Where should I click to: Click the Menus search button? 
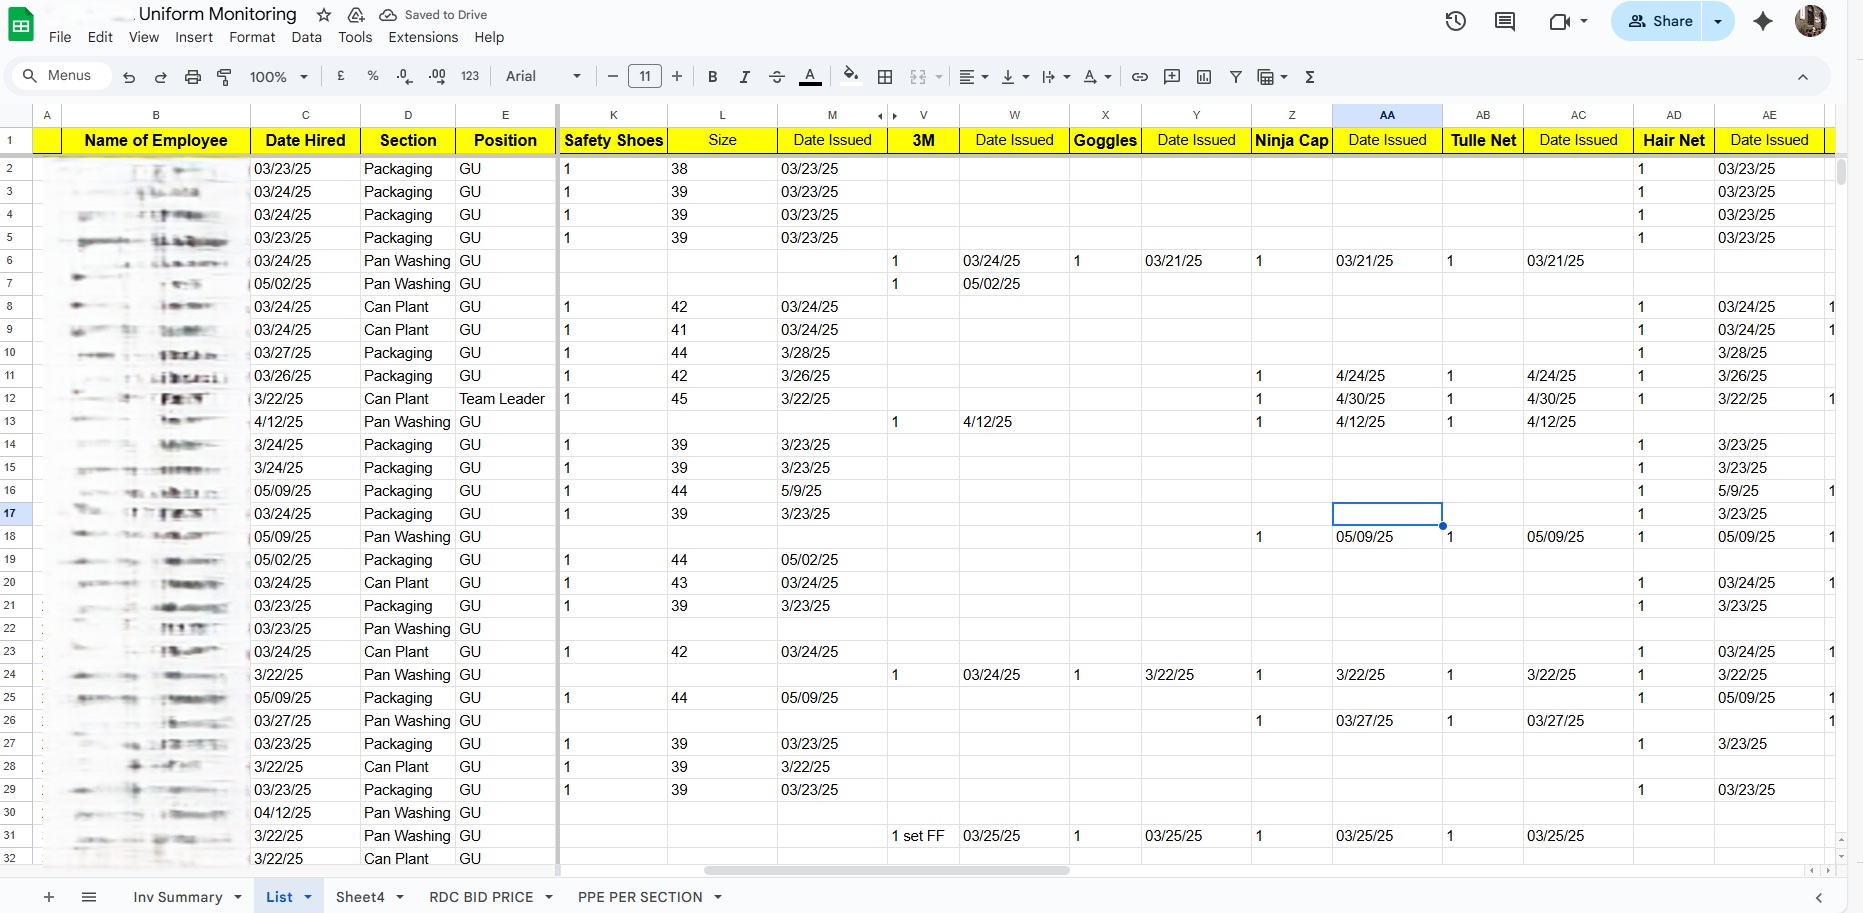58,76
